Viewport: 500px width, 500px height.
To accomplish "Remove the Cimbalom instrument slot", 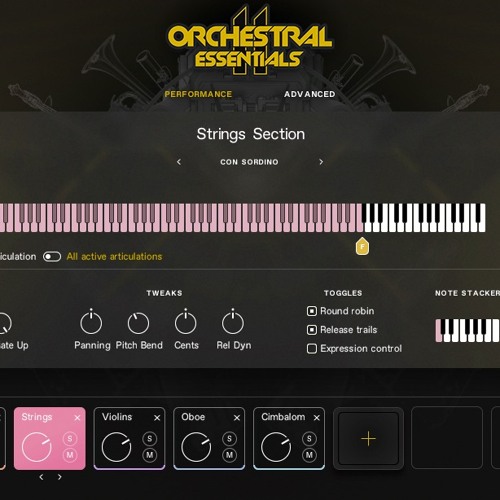I will coord(317,418).
